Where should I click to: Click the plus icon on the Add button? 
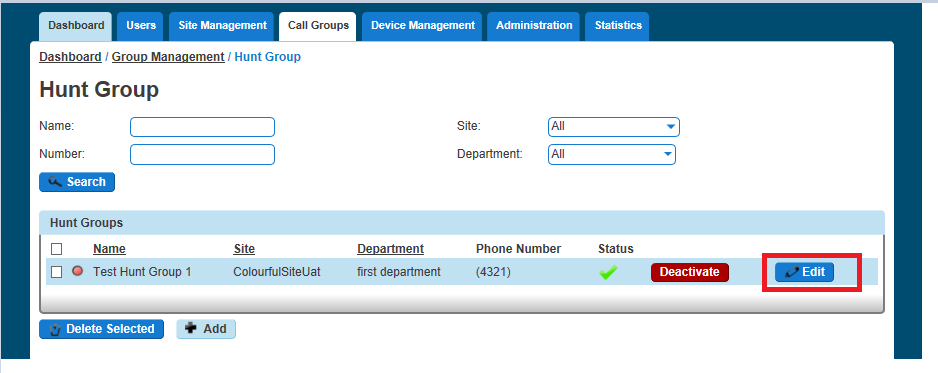pos(191,328)
